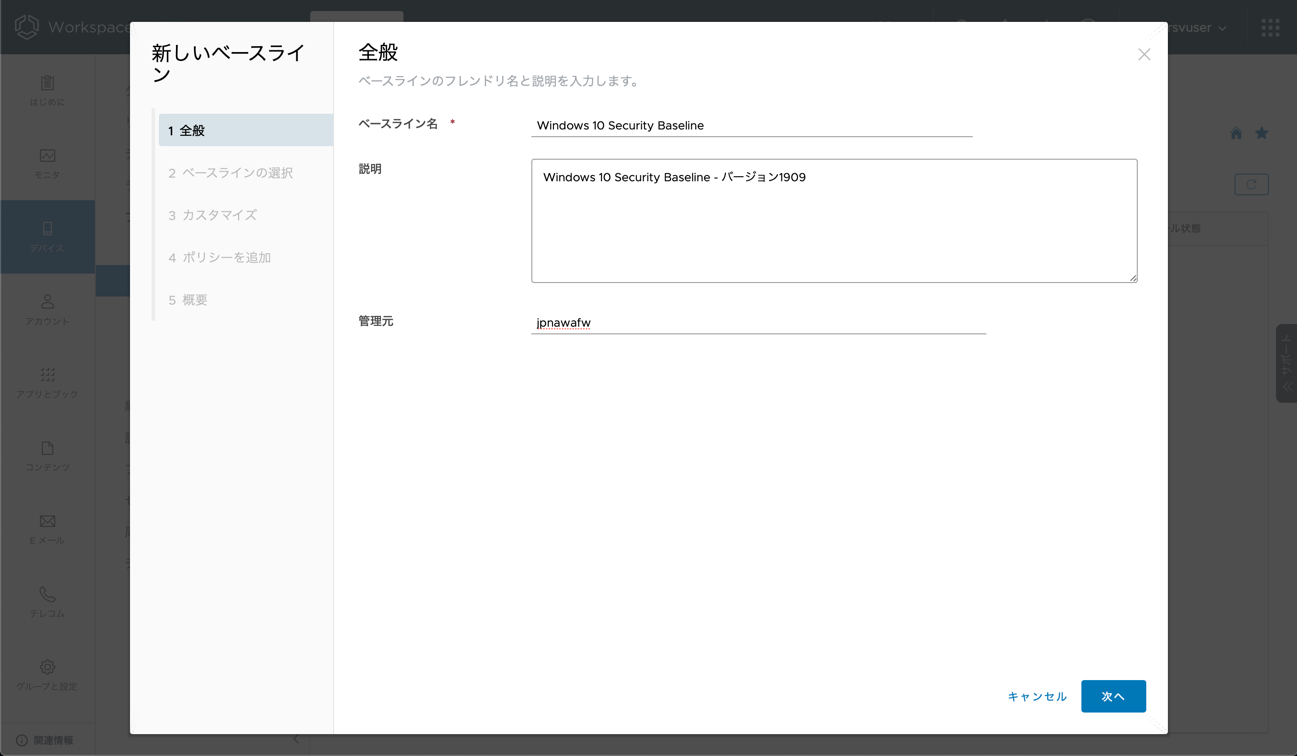The image size is (1297, 756).
Task: Click the 関連情報 info icon
Action: 22,740
